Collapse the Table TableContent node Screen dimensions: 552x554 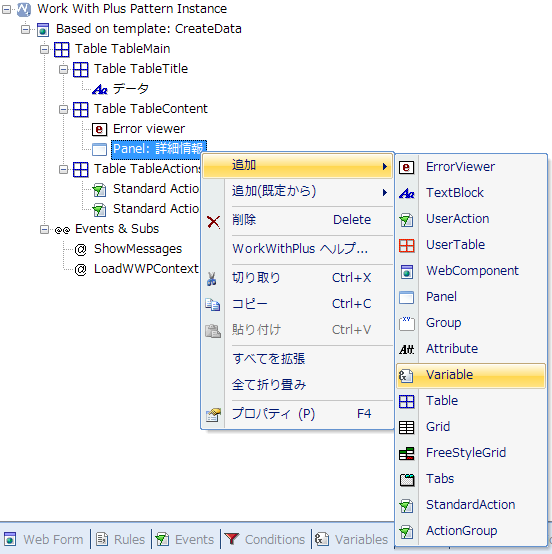pos(63,110)
